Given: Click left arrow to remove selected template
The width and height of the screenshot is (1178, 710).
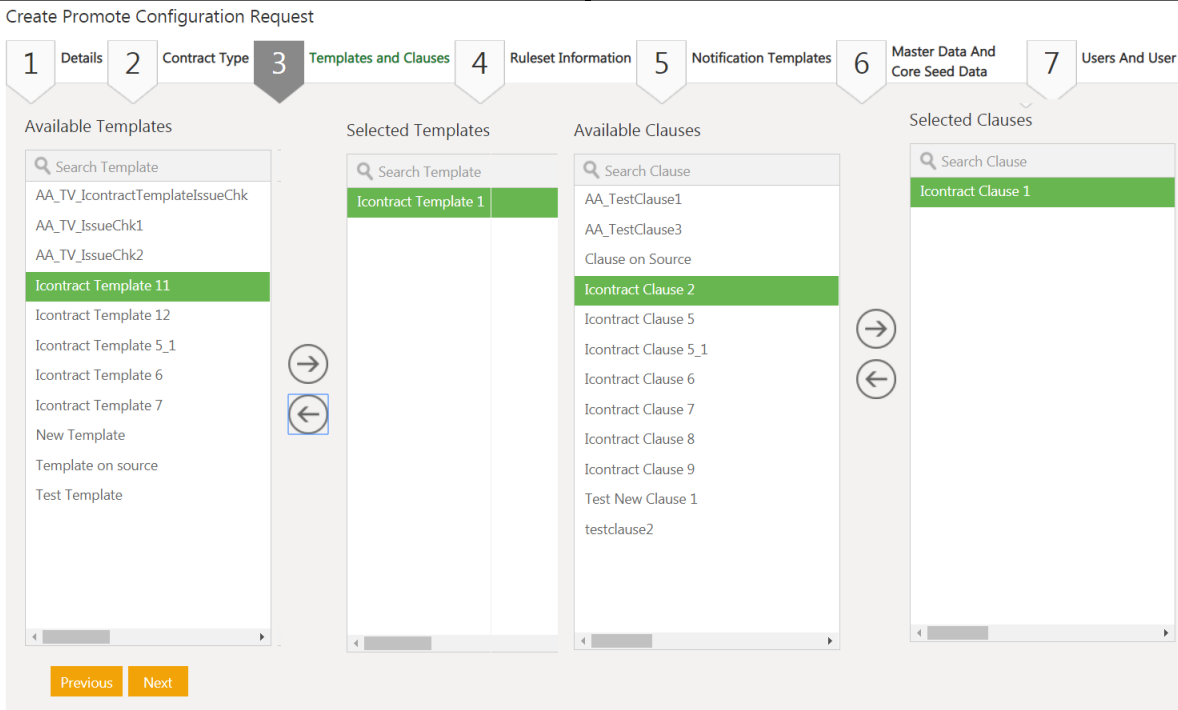Looking at the screenshot, I should (x=308, y=414).
